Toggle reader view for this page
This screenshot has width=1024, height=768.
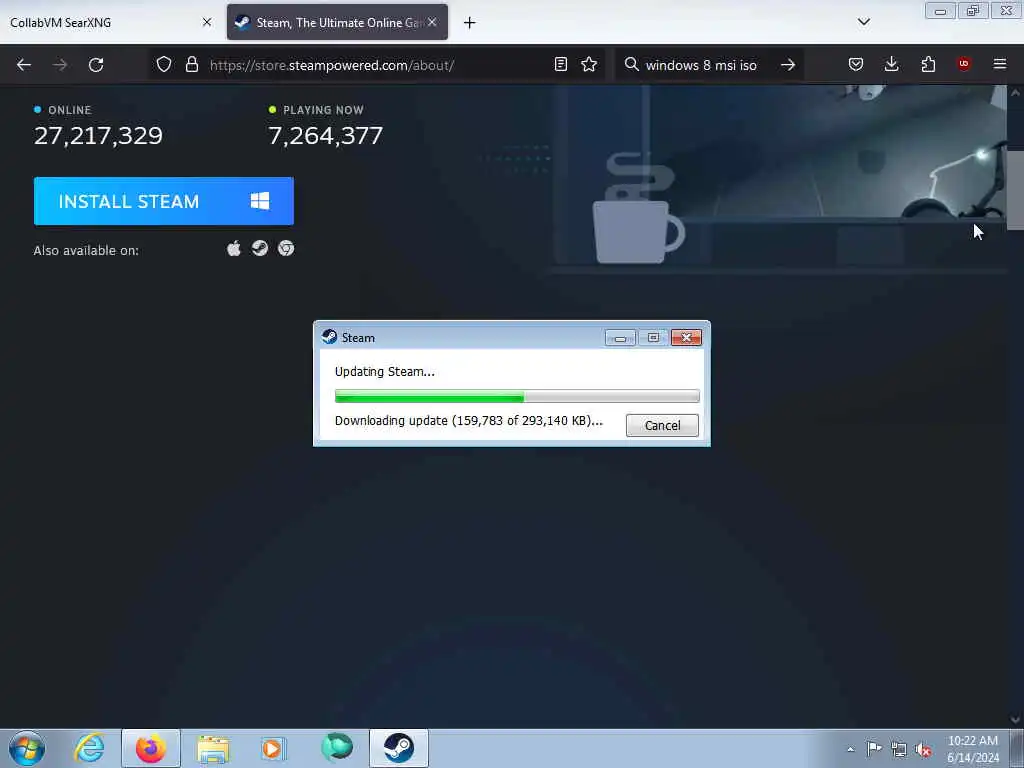[561, 65]
